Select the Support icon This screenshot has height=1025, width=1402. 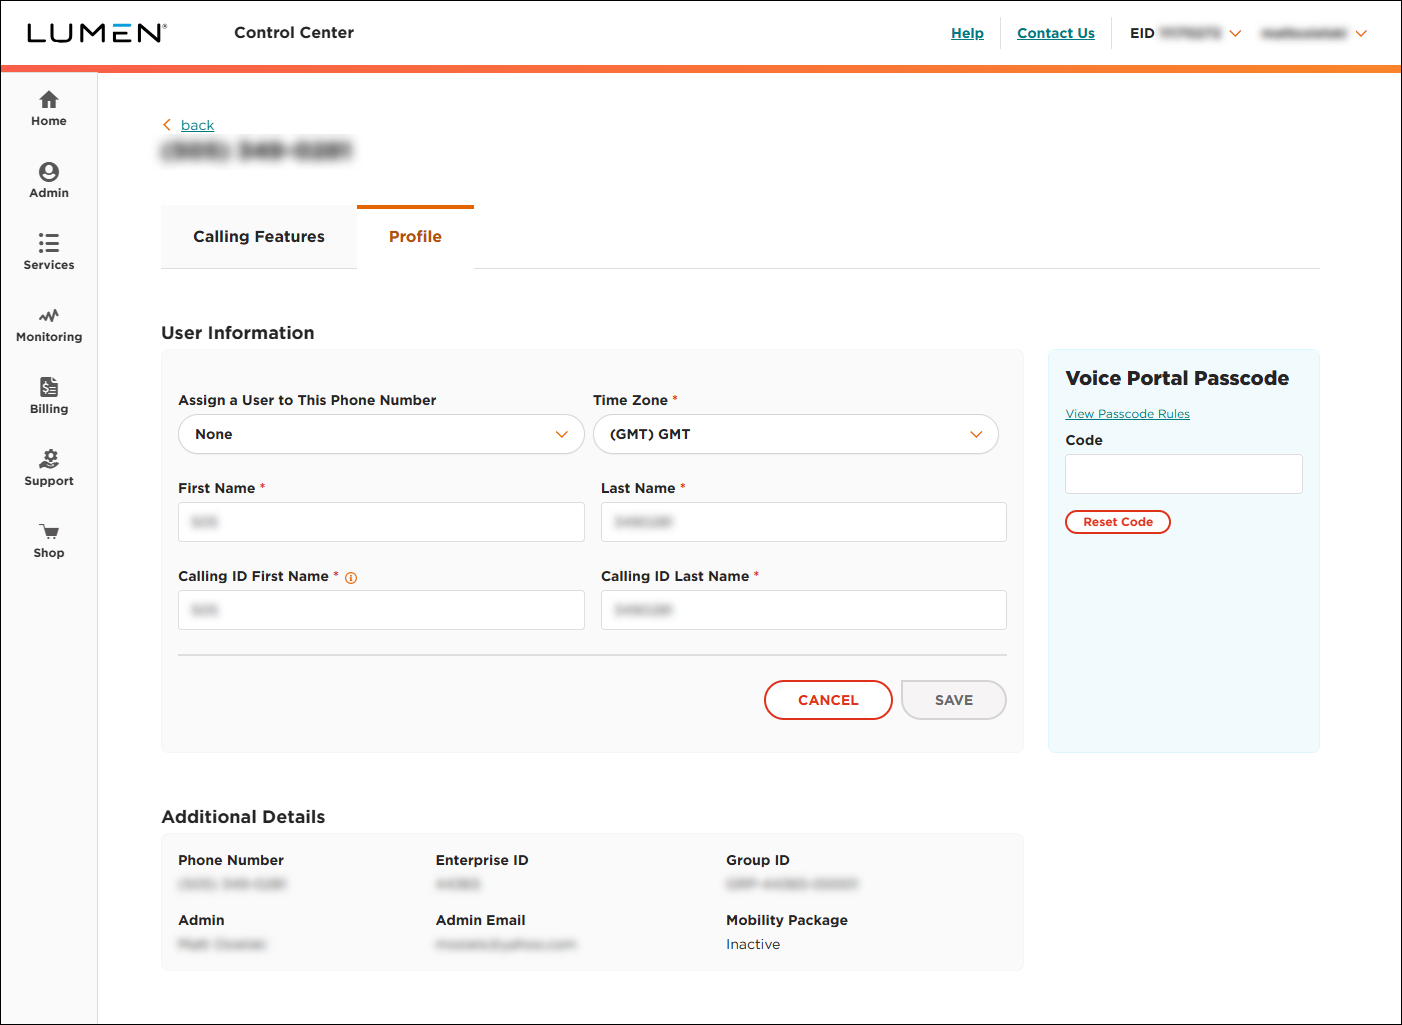click(48, 467)
